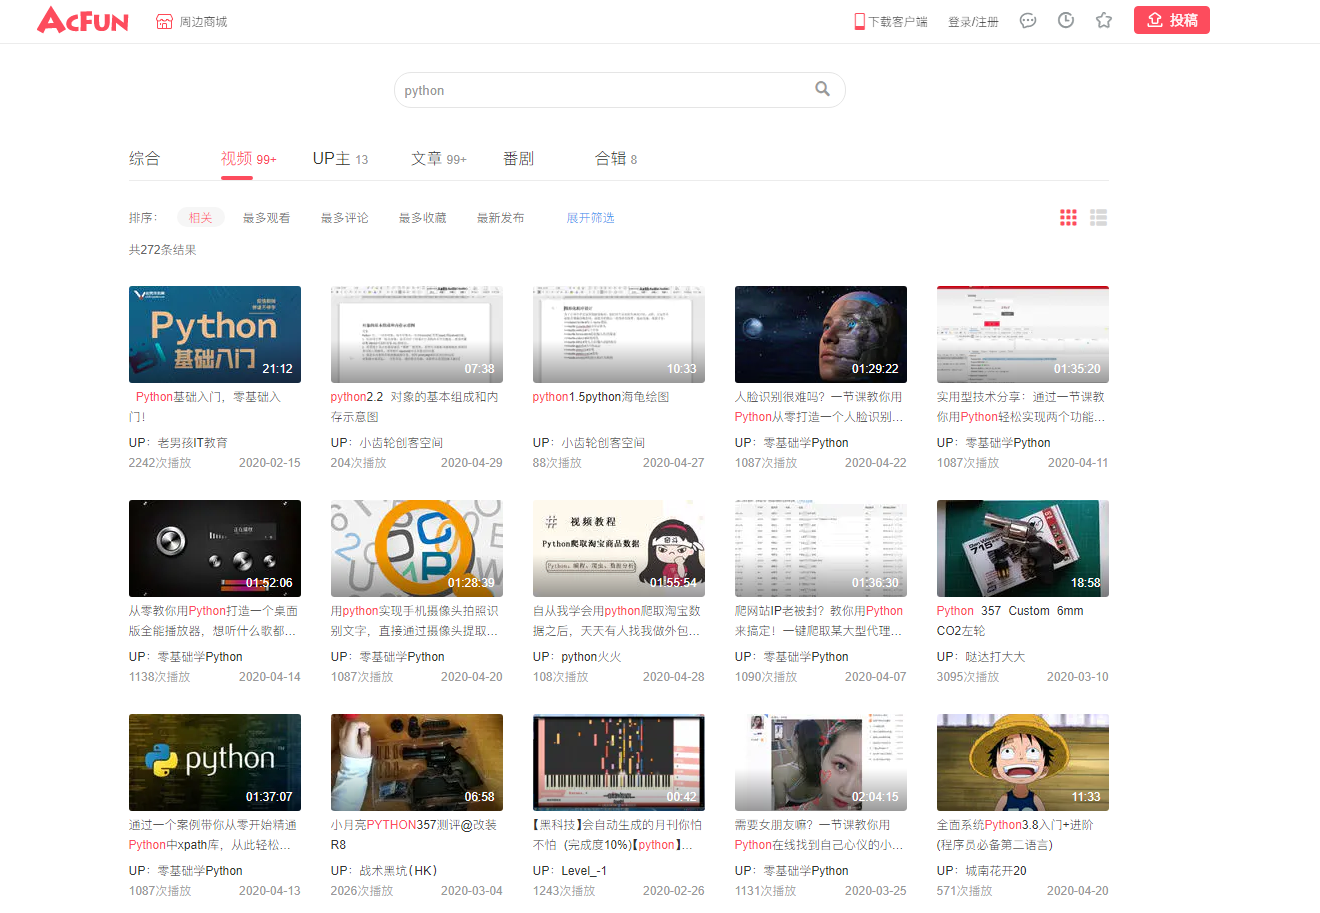
Task: Open the 11:33 Luffy cartoon thumbnail
Action: (1023, 762)
